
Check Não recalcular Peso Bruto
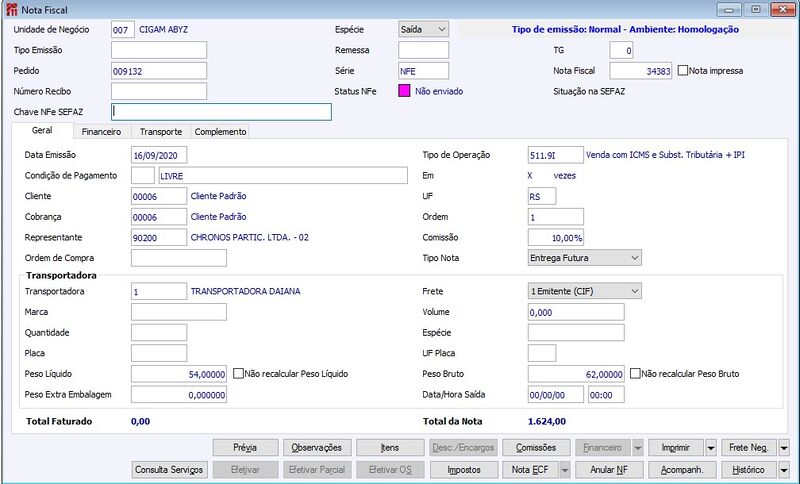pos(635,374)
